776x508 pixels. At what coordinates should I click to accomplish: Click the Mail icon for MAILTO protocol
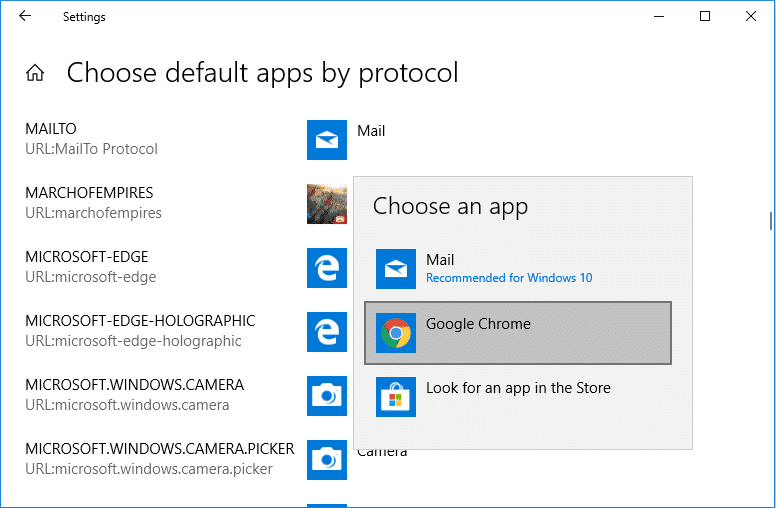click(327, 140)
